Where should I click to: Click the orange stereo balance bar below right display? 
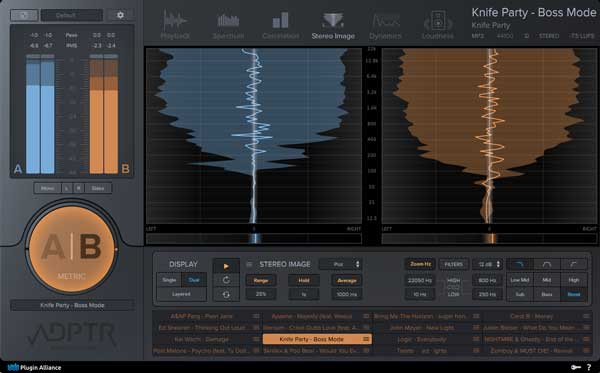[x=489, y=239]
